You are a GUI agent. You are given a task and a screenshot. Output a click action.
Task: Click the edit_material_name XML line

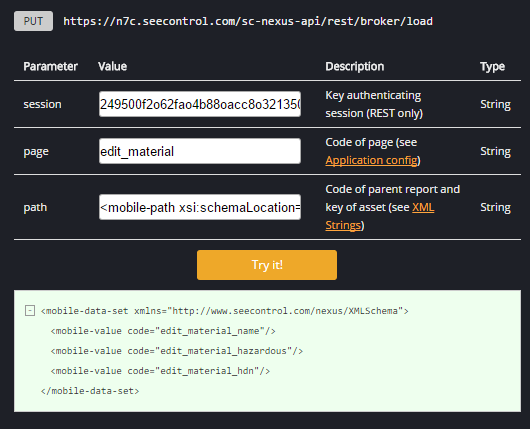coord(163,331)
